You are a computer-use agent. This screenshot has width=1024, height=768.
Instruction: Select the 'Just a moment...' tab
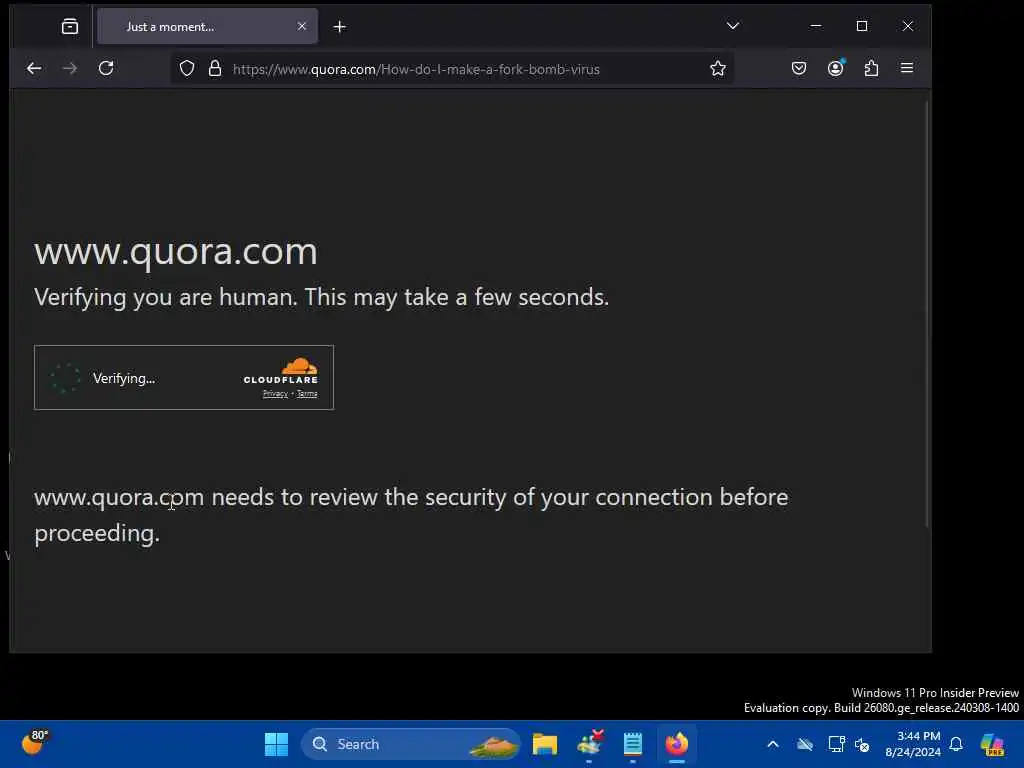tap(208, 26)
